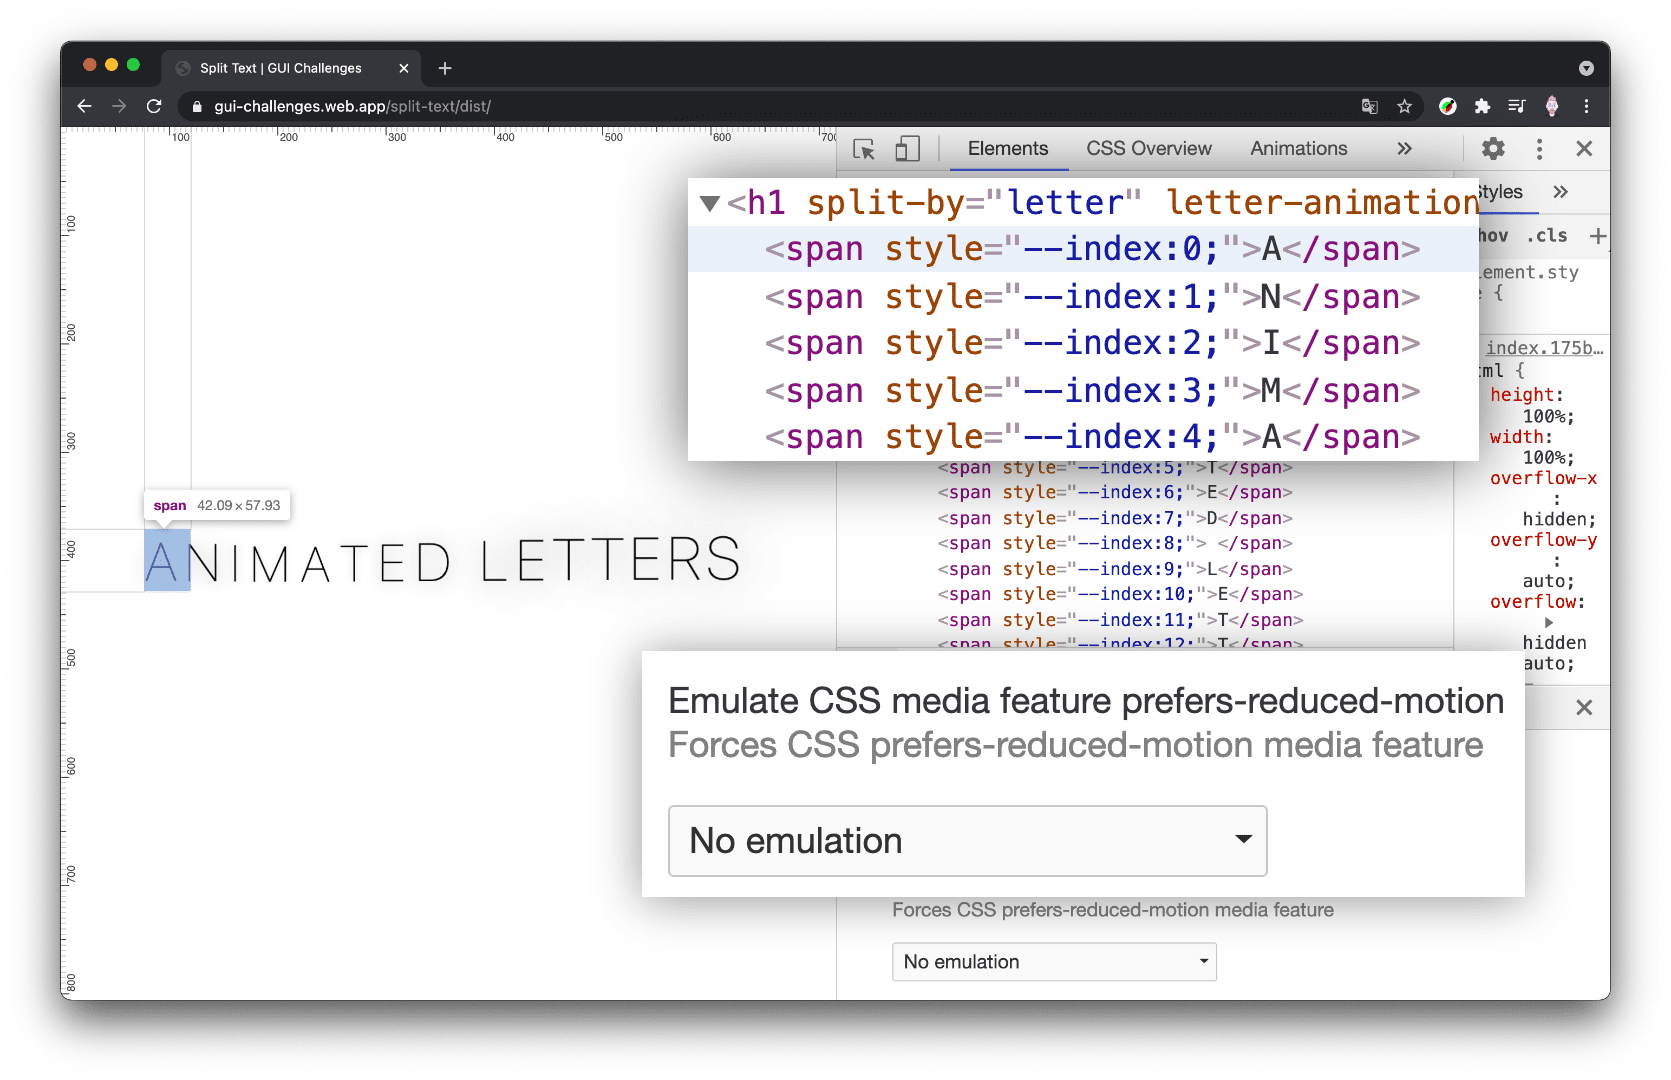Screen dimensions: 1671x1080
Task: Reload the page
Action: (154, 106)
